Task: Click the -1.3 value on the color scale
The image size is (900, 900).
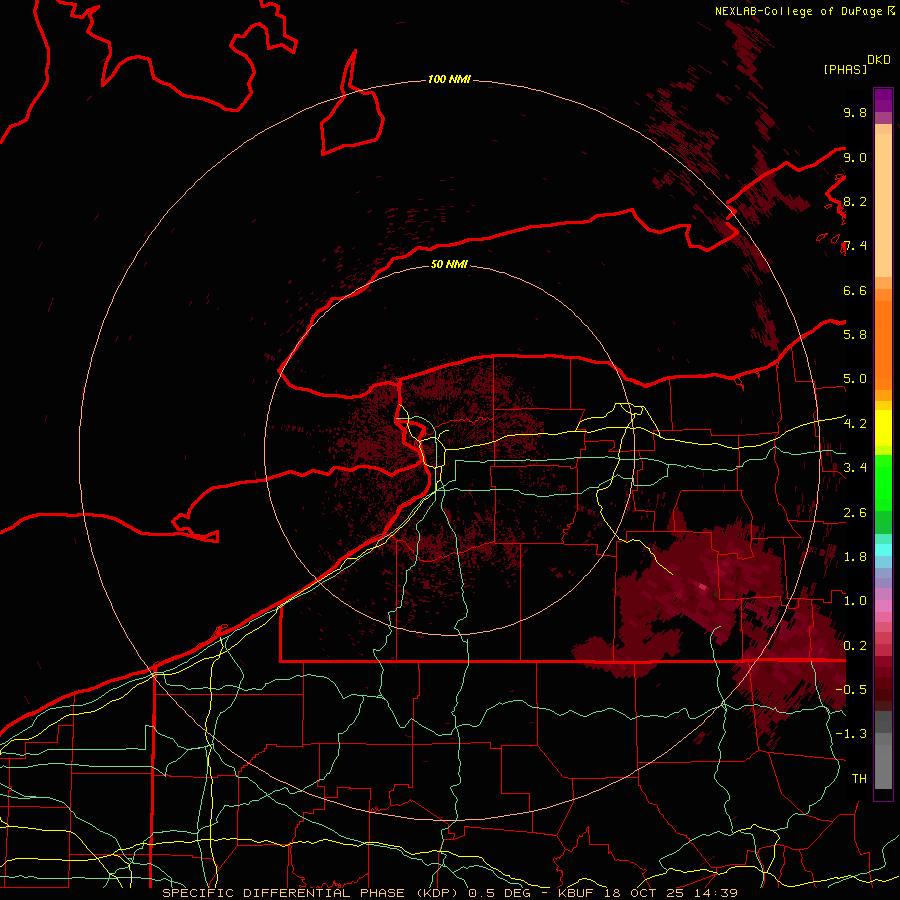Action: pyautogui.click(x=851, y=734)
